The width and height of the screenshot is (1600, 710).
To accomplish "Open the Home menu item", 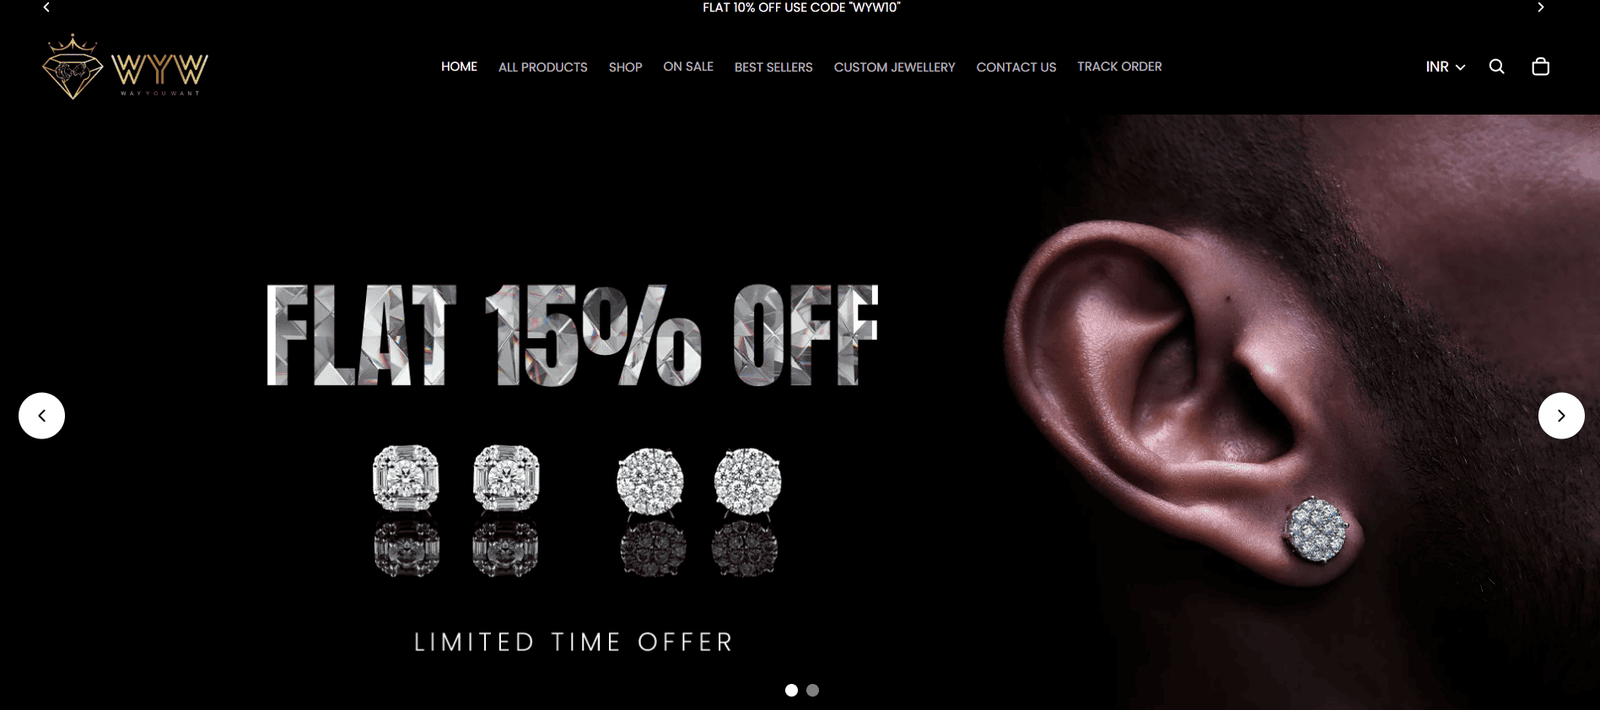I will [459, 67].
